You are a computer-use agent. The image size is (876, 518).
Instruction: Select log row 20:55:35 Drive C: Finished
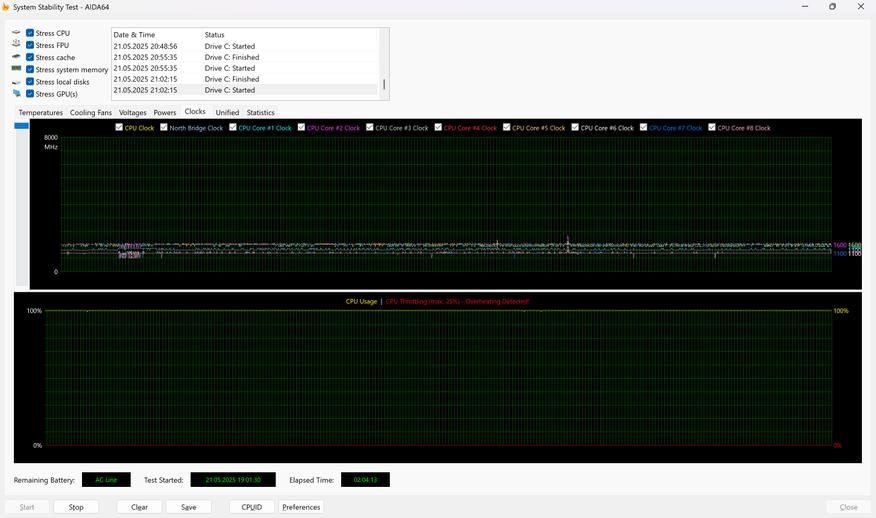click(x=245, y=57)
